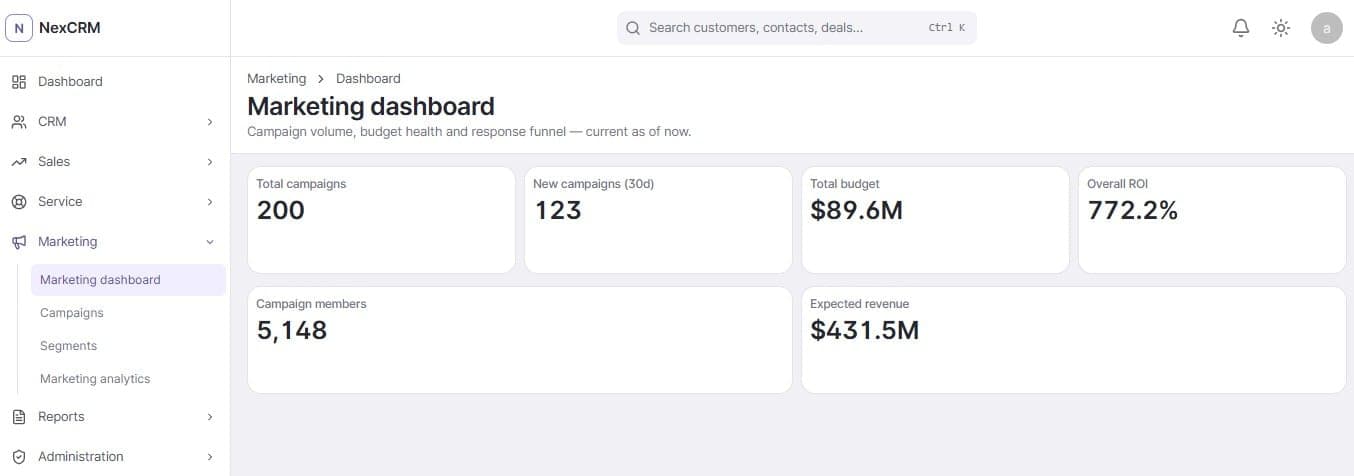Expand the Sales section chevron
The image size is (1354, 476).
point(210,162)
